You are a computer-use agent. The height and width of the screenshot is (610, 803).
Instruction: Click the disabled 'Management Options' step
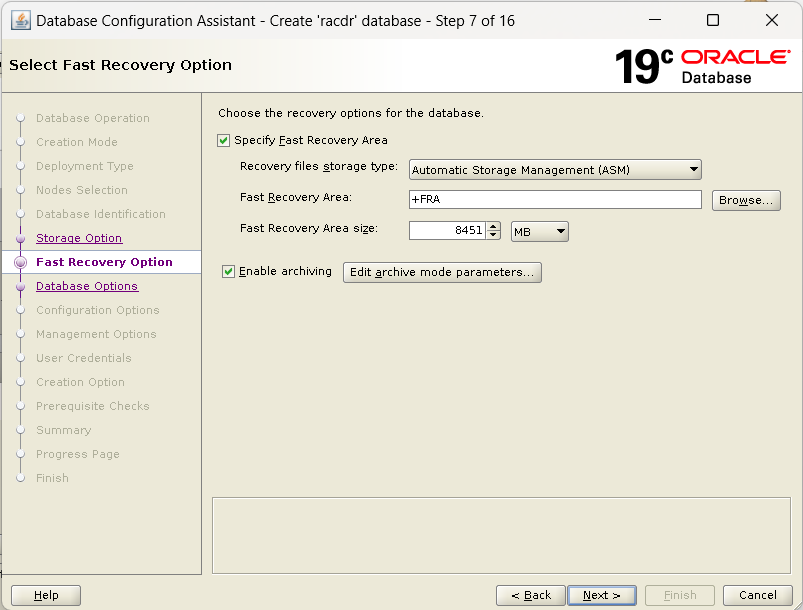[x=96, y=334]
